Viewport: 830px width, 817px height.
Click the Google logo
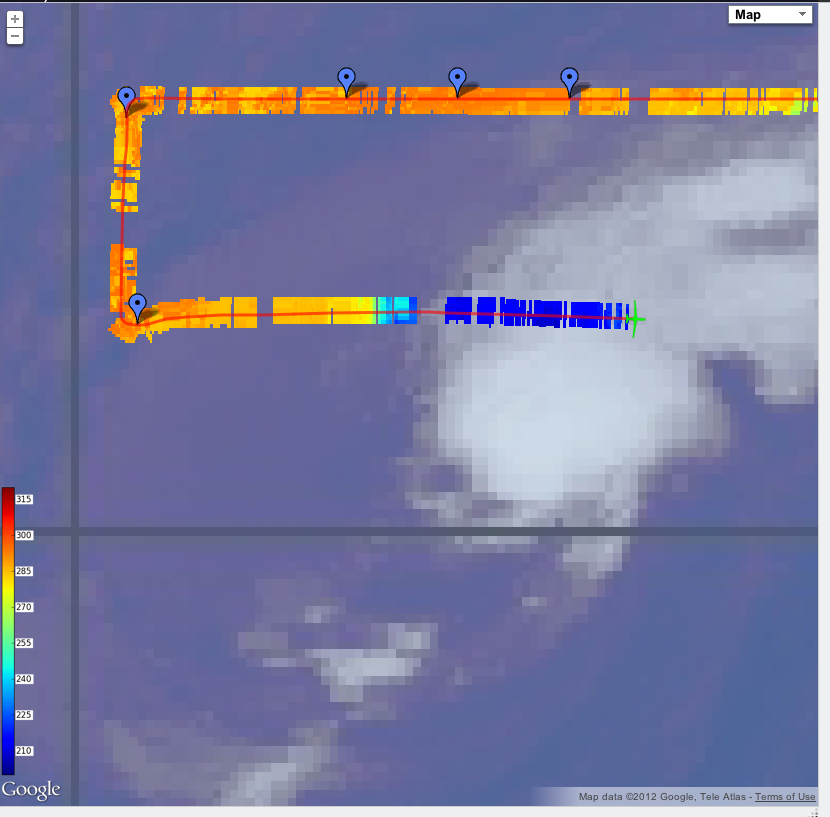(x=31, y=790)
